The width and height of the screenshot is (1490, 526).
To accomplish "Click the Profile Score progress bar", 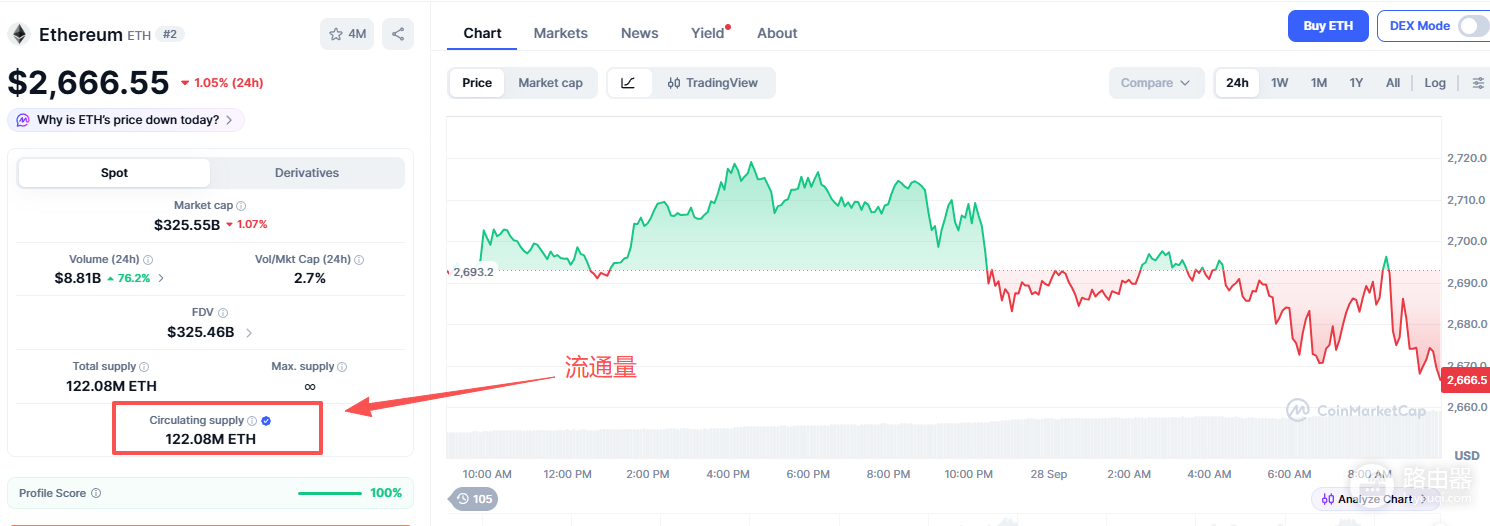I will click(330, 493).
